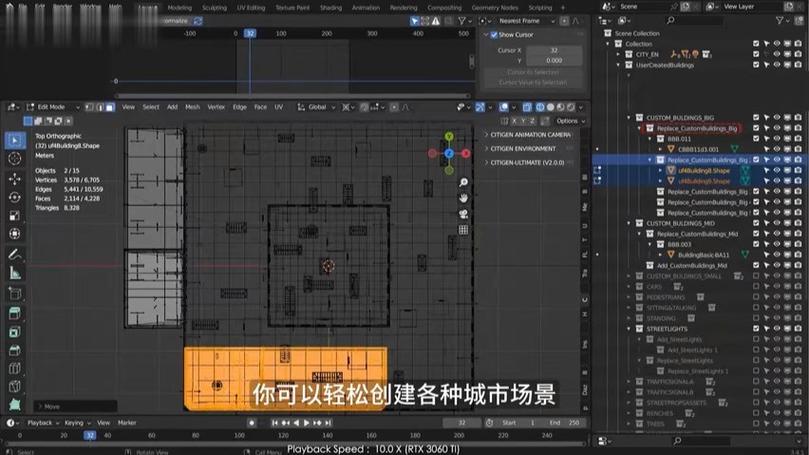The width and height of the screenshot is (809, 455).
Task: Jump to the end frame
Action: coord(328,423)
